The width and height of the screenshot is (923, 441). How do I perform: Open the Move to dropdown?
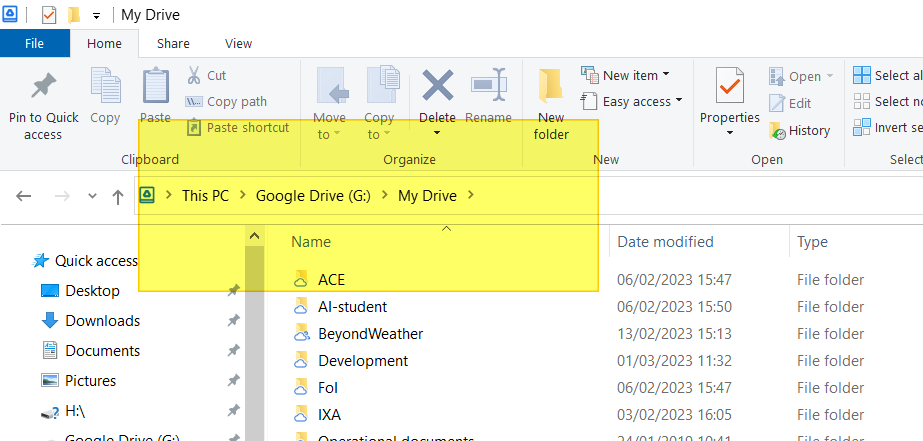330,104
